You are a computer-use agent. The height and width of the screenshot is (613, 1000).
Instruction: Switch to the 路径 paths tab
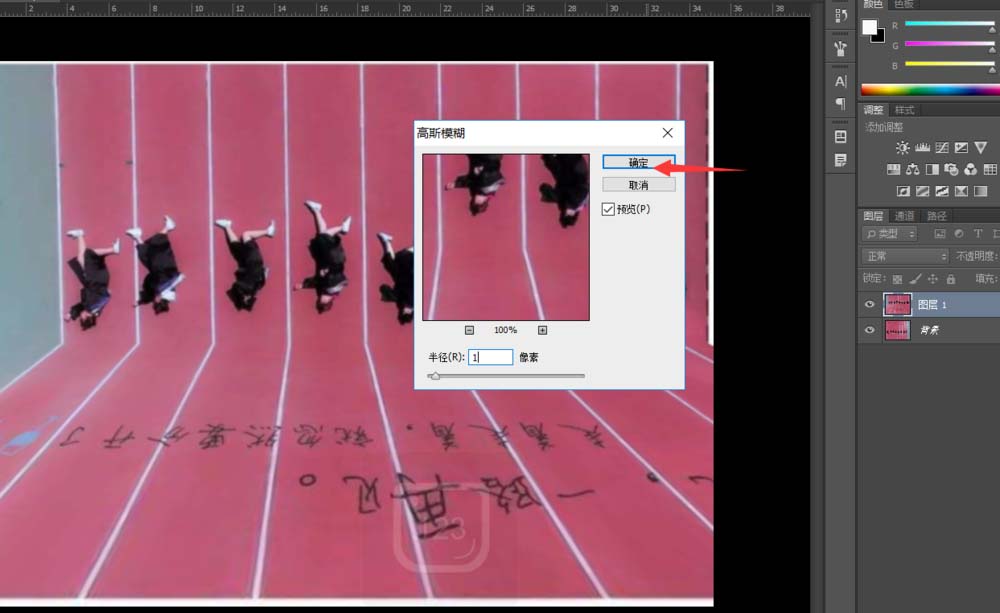click(936, 216)
